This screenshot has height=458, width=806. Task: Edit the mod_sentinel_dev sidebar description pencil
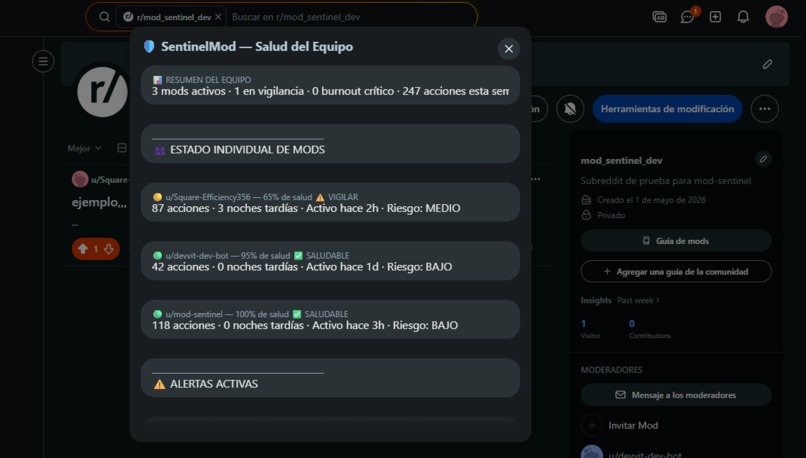click(x=763, y=159)
